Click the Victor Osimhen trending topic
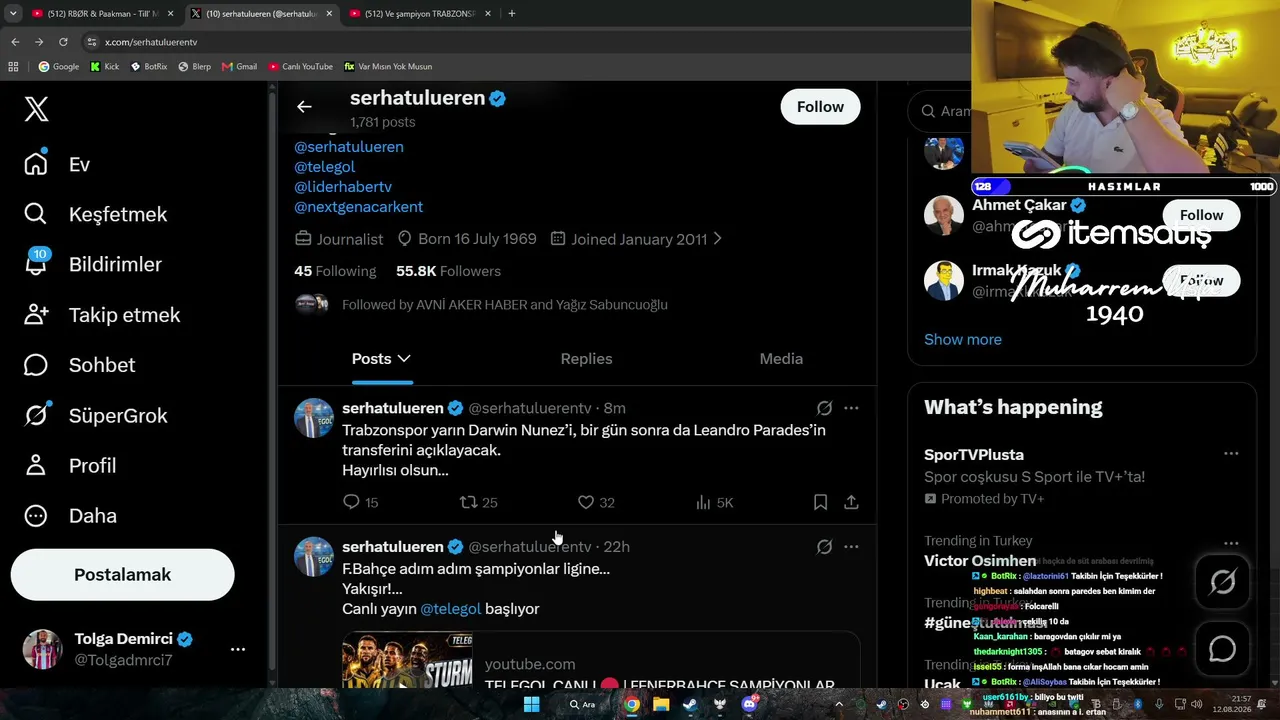Screen dimensions: 1280x720 [x=980, y=561]
